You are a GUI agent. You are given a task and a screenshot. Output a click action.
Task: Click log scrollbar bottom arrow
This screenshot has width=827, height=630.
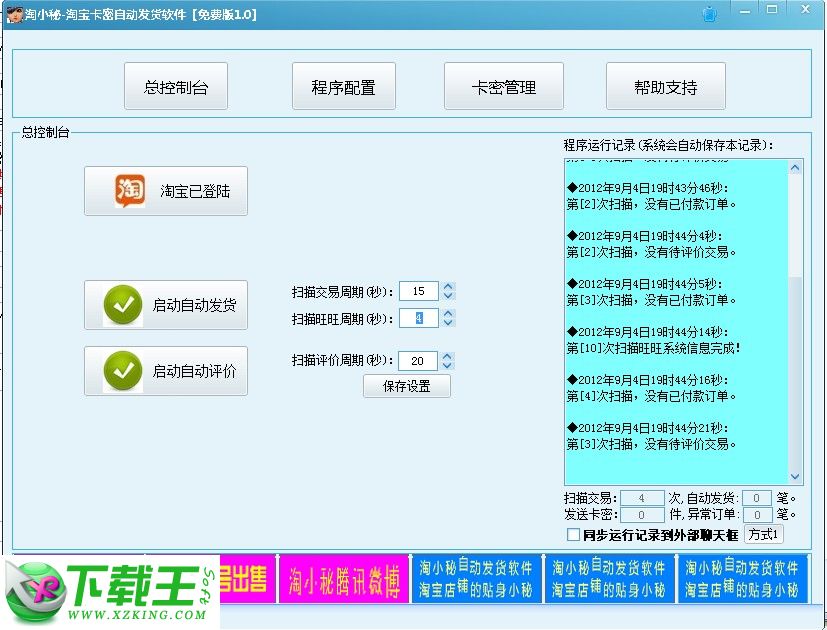(795, 476)
